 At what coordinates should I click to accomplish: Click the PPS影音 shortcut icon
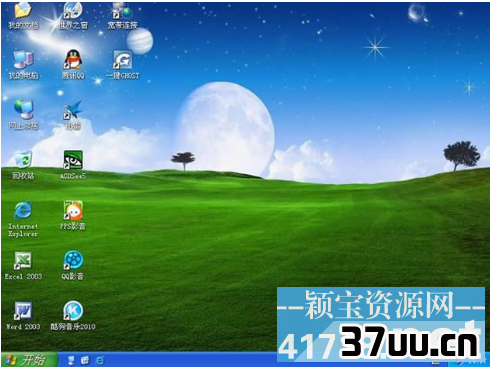(x=73, y=210)
